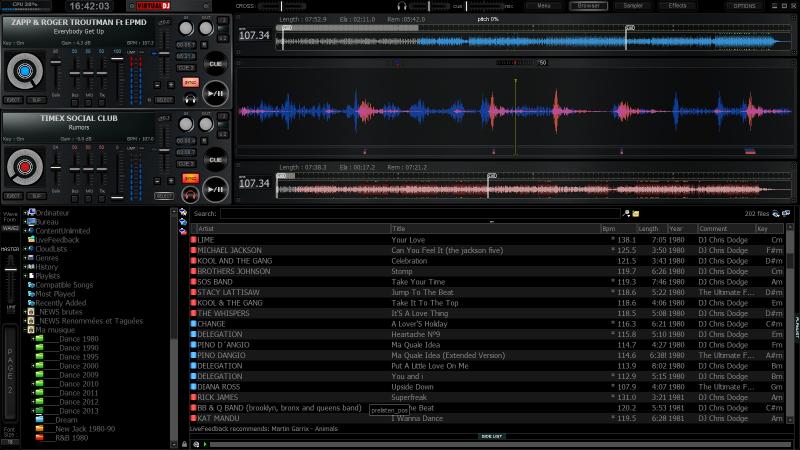The height and width of the screenshot is (450, 800).
Task: Click the blue jog wheel on top deck
Action: pos(24,71)
